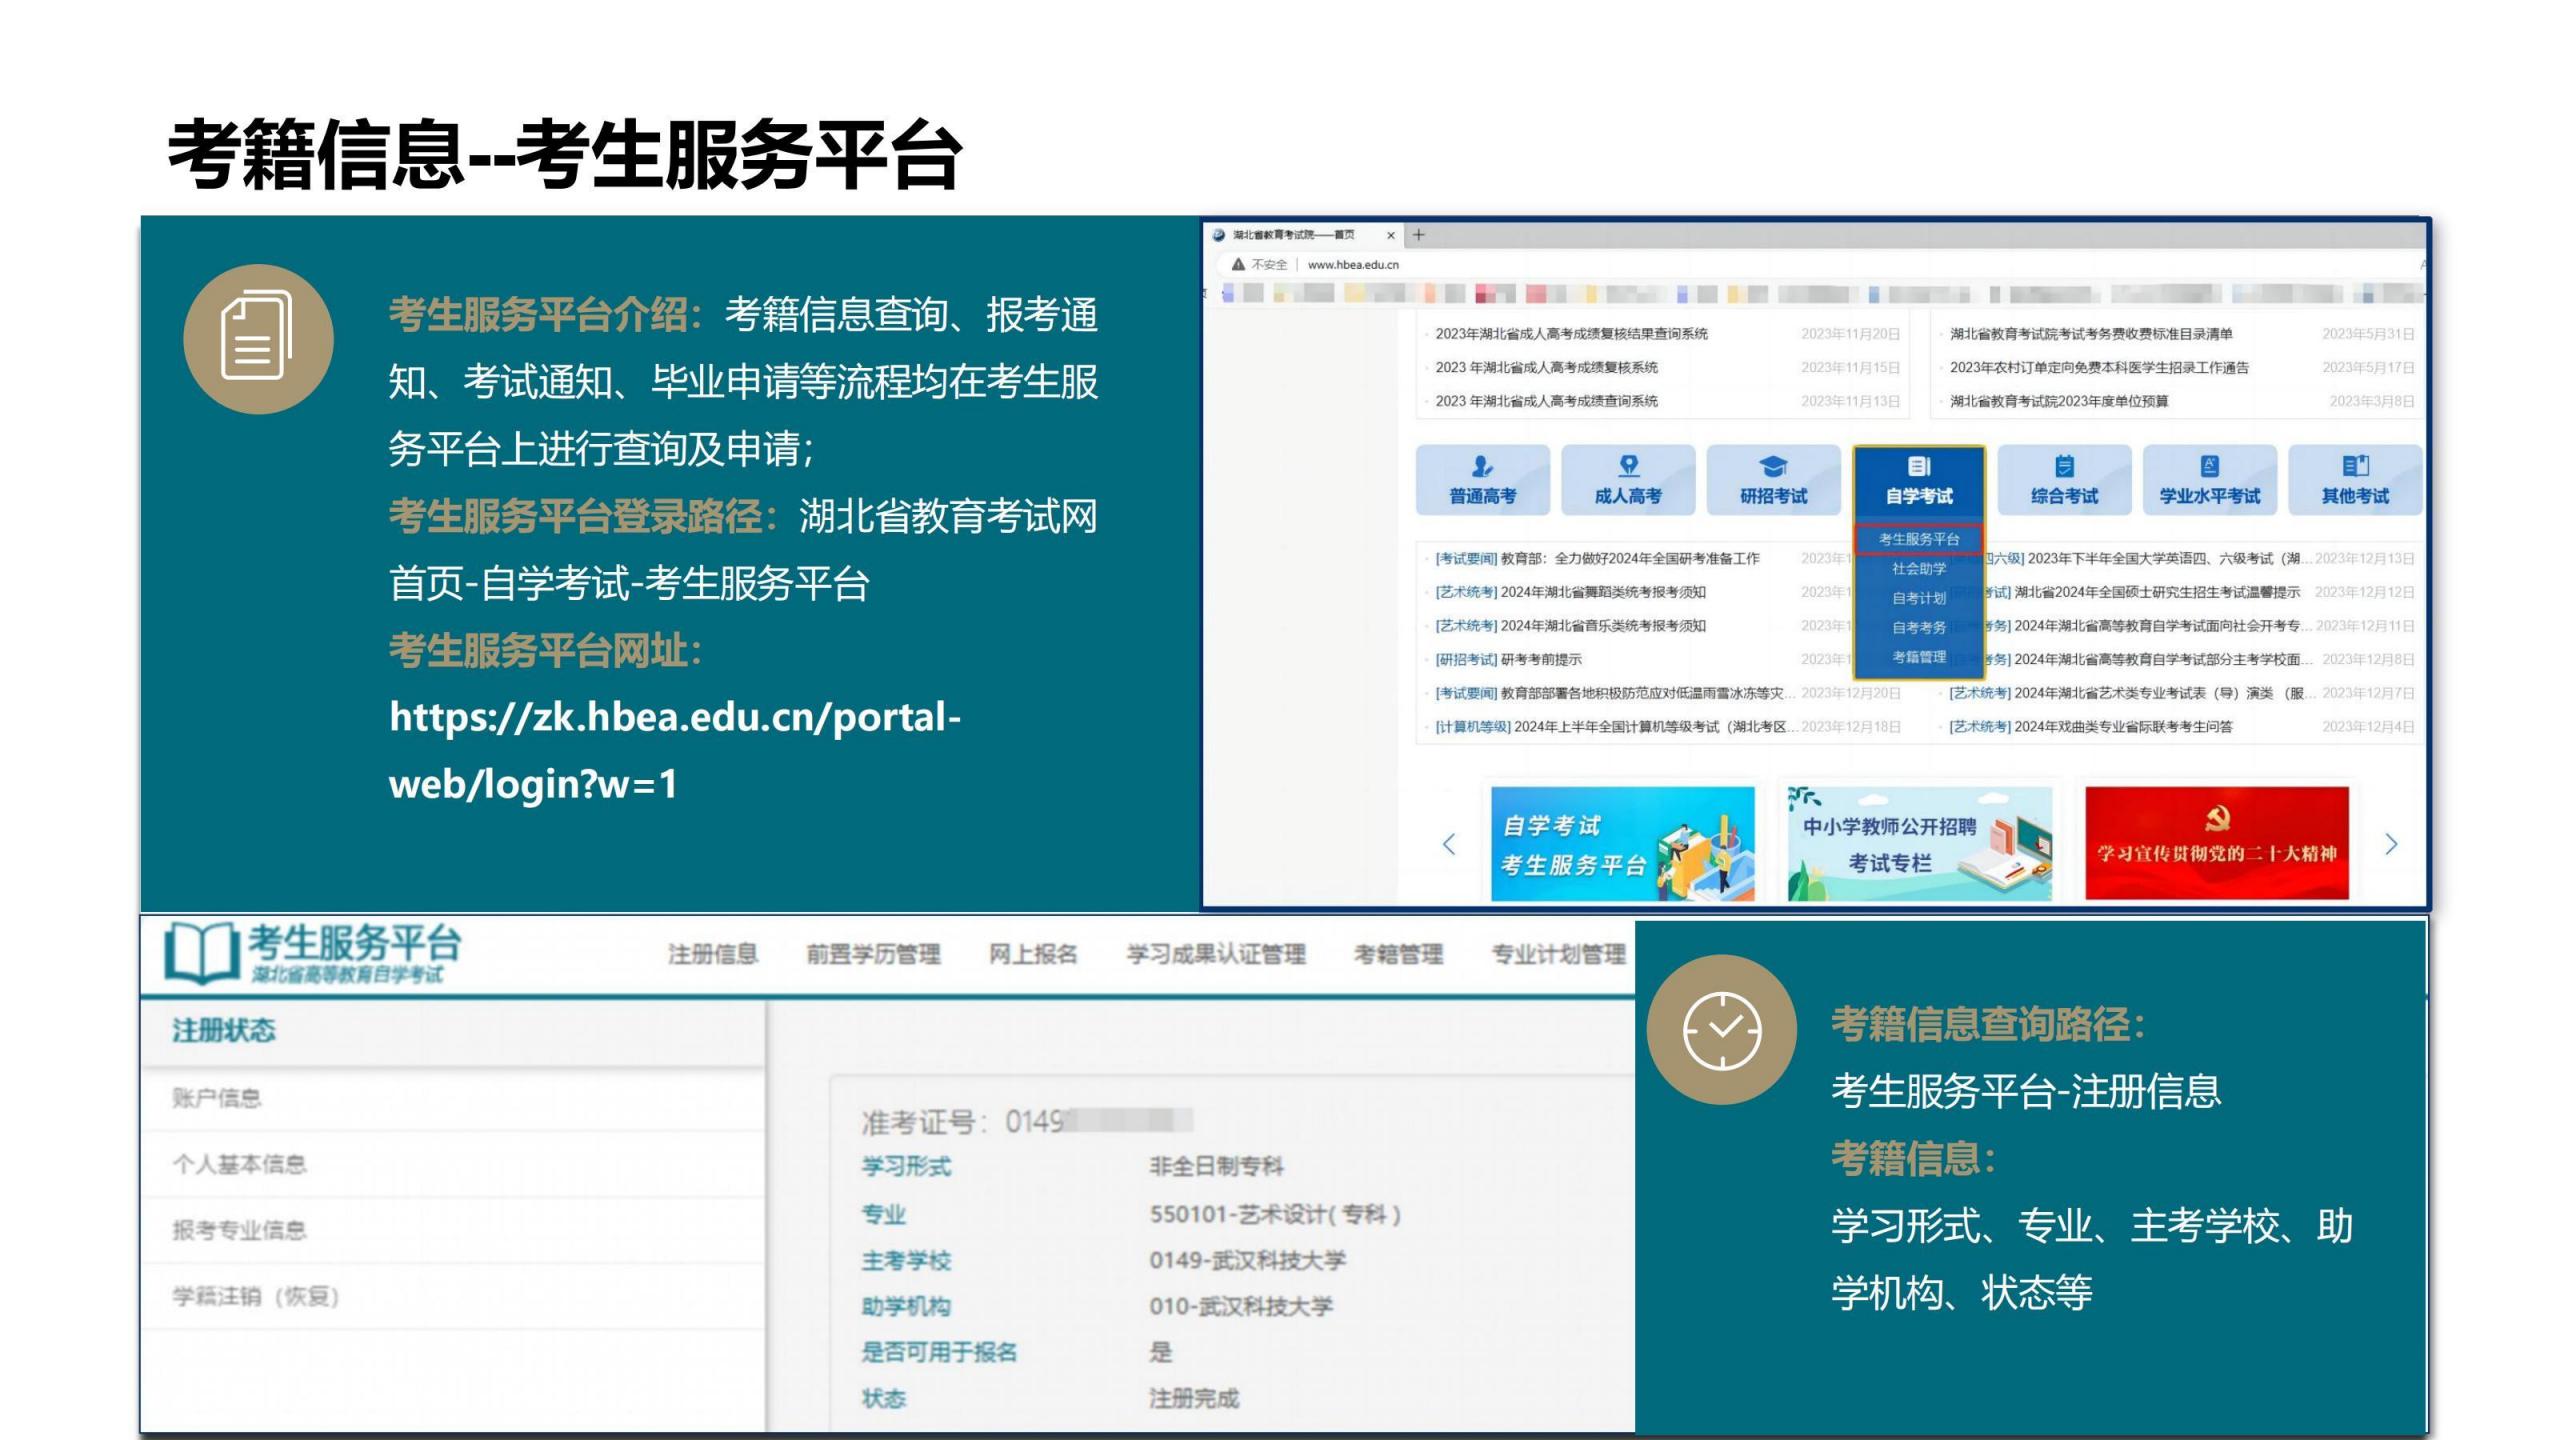Open the 学业水平考试 tile

click(2209, 479)
